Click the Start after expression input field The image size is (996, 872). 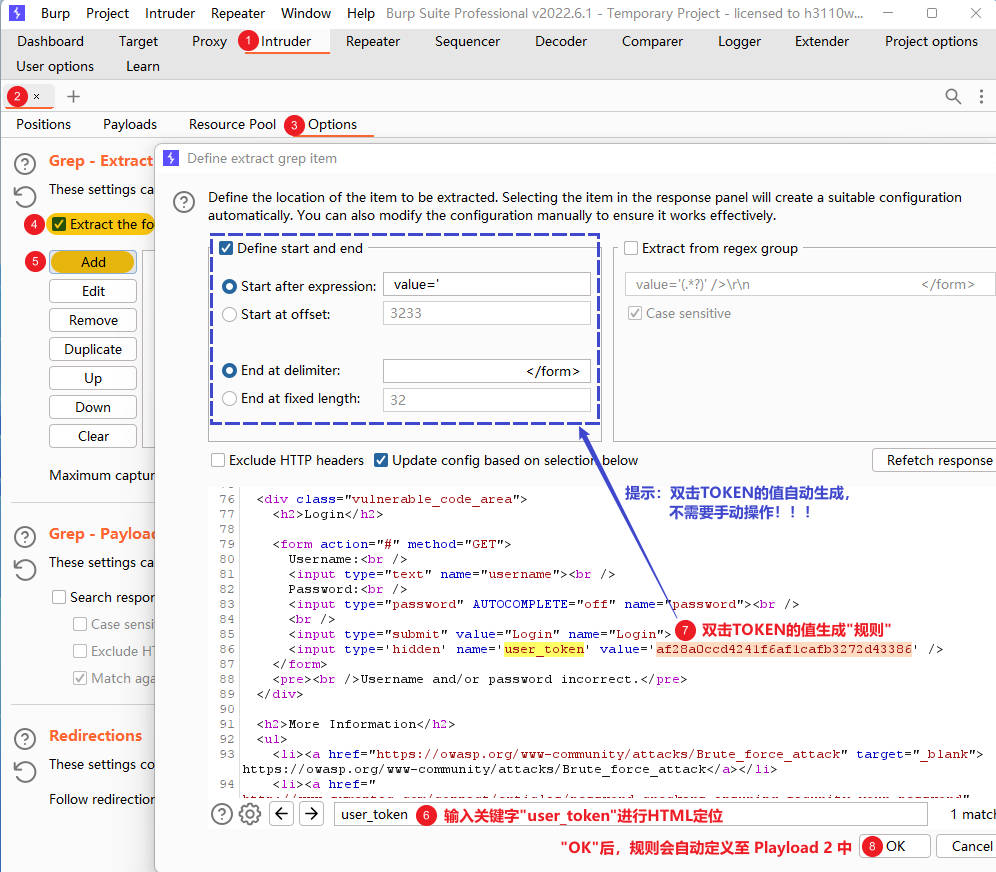click(487, 285)
